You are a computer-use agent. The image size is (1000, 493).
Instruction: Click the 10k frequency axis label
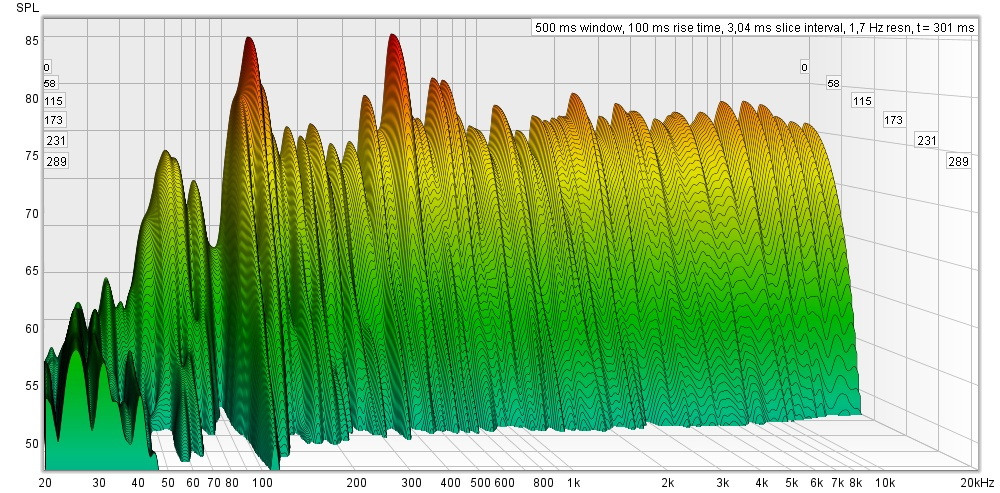coord(884,483)
